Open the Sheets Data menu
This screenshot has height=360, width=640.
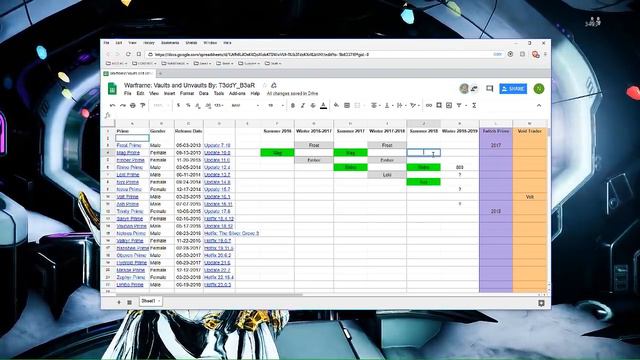pos(204,93)
